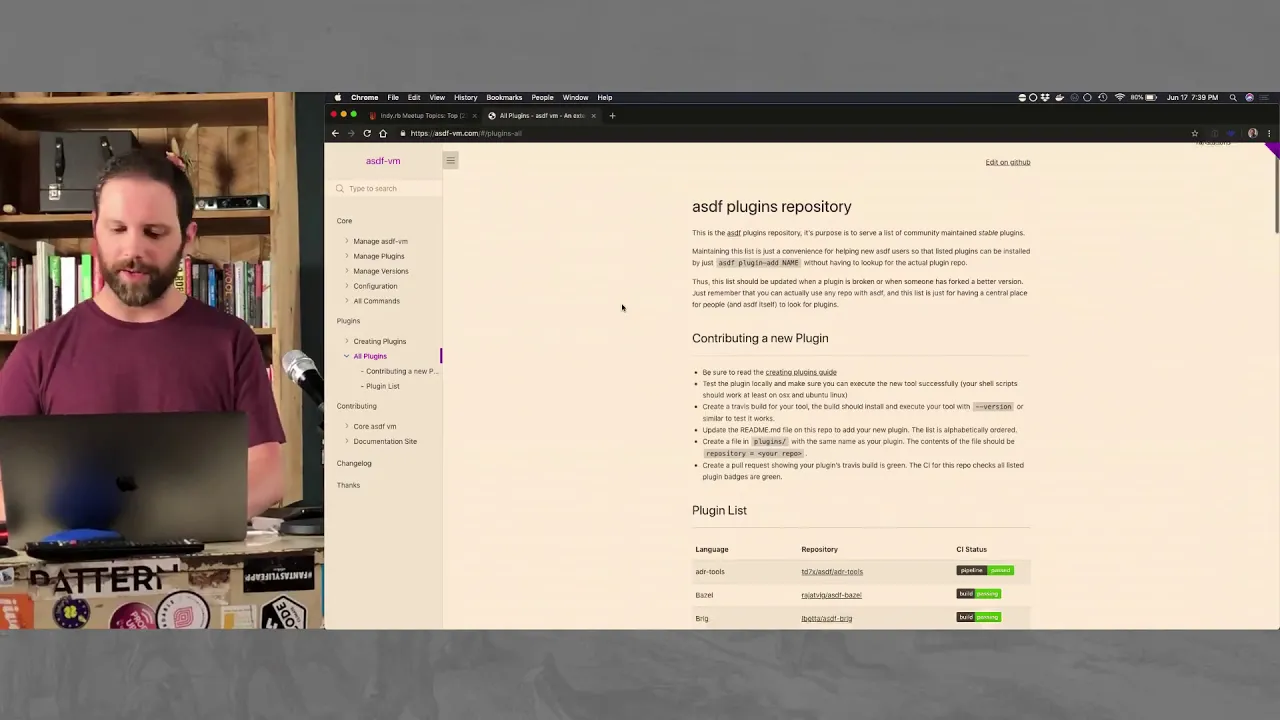This screenshot has height=720, width=1280.
Task: Open the Chrome application menu
Action: click(x=364, y=97)
